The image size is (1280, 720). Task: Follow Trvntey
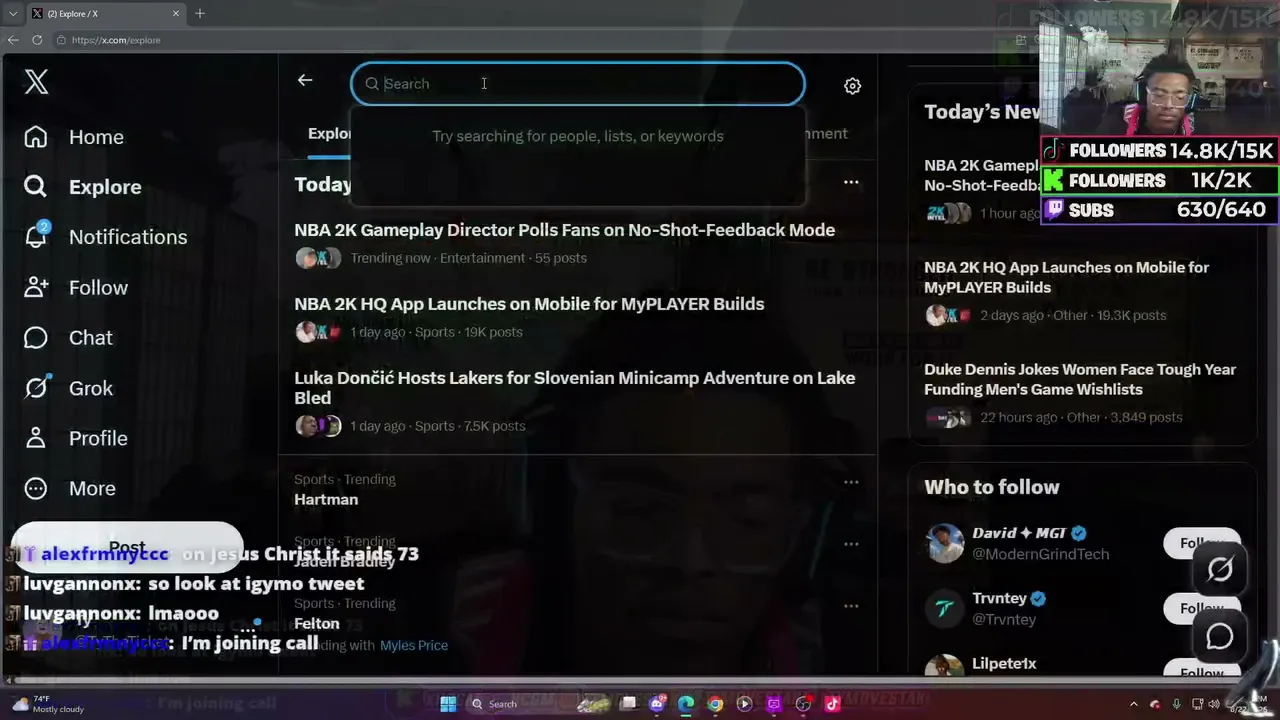(1202, 608)
